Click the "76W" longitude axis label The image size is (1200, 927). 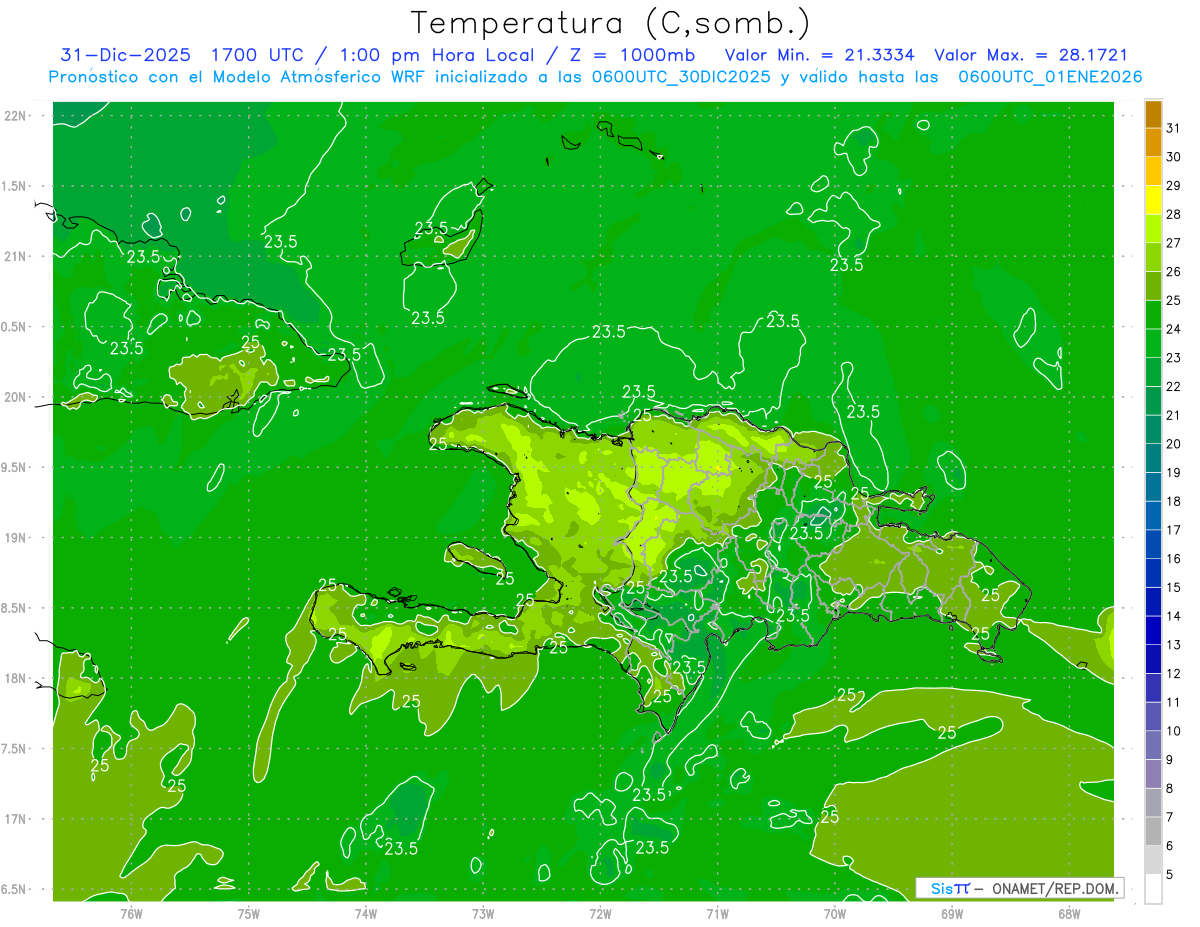point(131,913)
